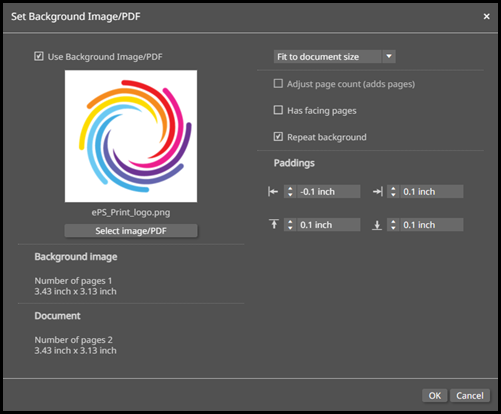The width and height of the screenshot is (501, 414).
Task: Click the Cancel button
Action: click(x=470, y=396)
